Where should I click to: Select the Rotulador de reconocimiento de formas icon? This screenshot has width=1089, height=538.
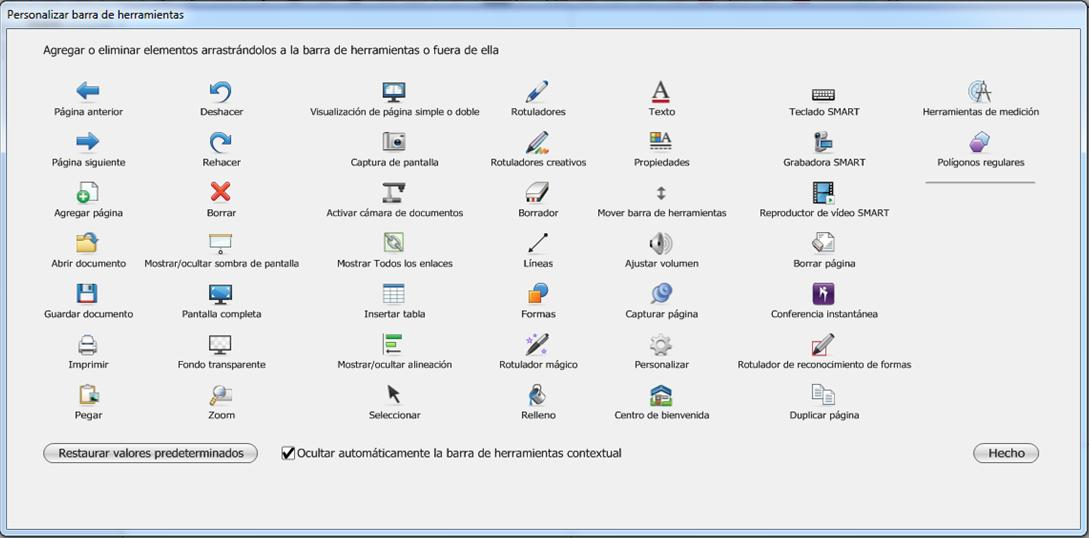[x=823, y=344]
